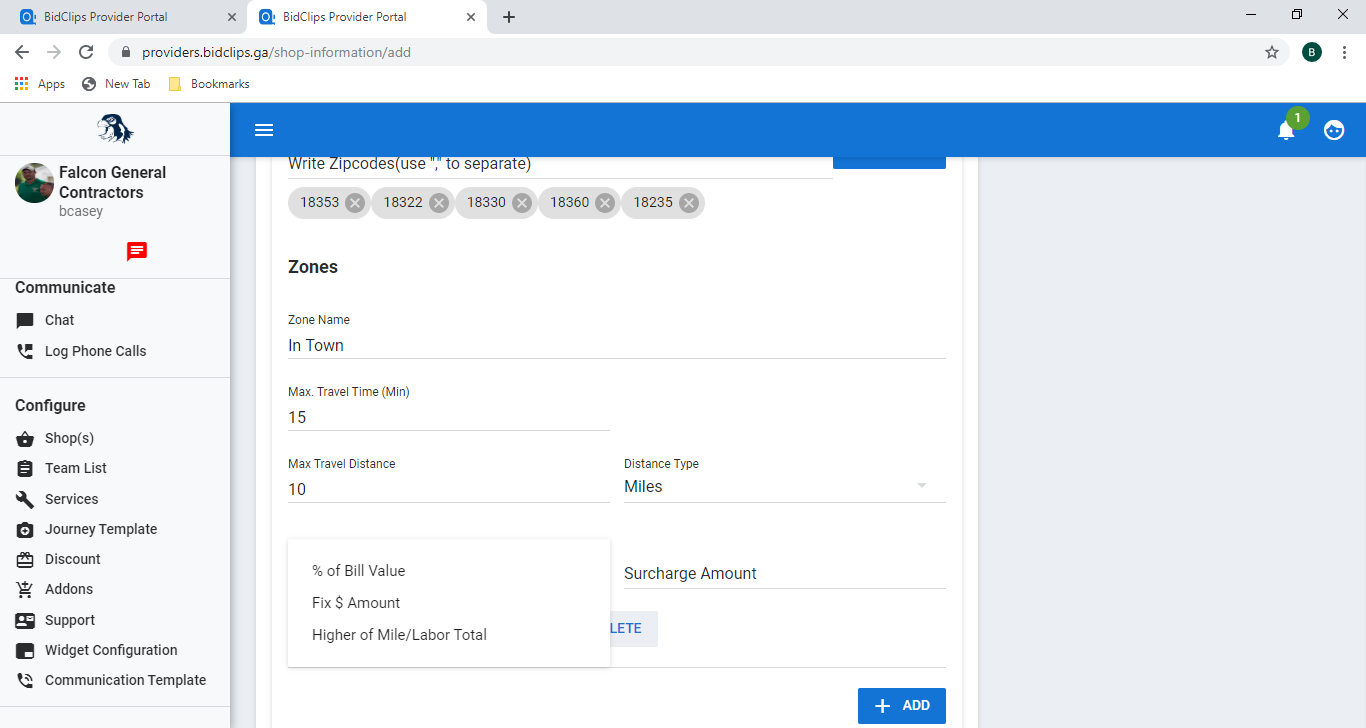Open the Distance Type Miles dropdown
The height and width of the screenshot is (728, 1366).
(784, 487)
